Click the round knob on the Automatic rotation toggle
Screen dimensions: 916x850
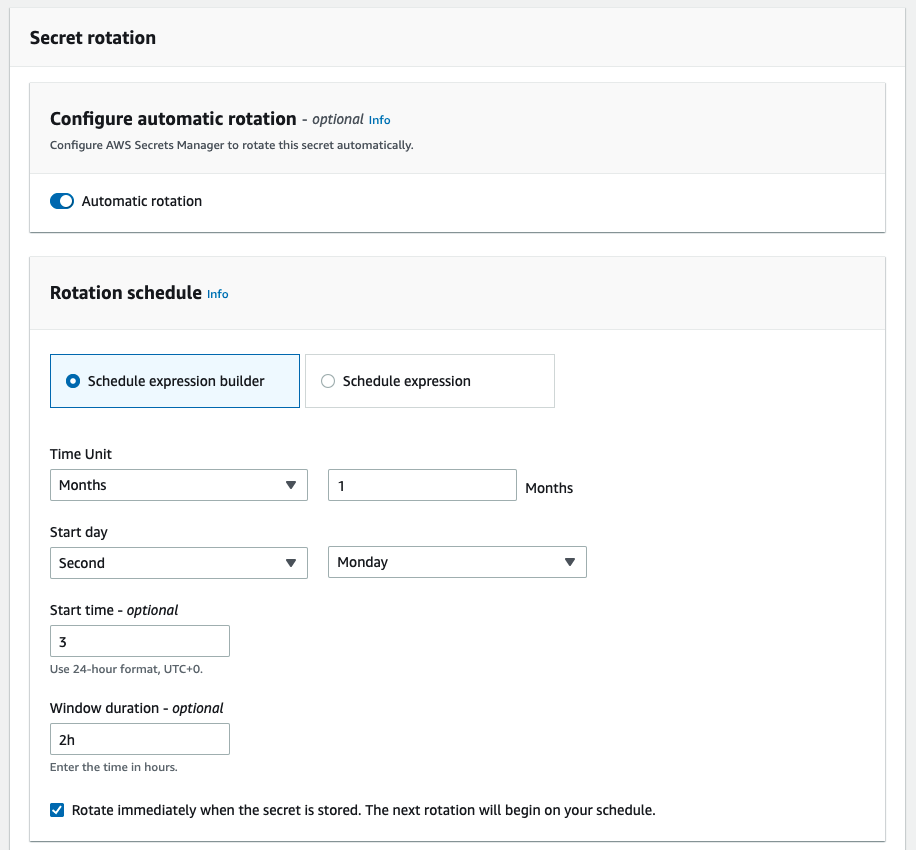tap(67, 201)
